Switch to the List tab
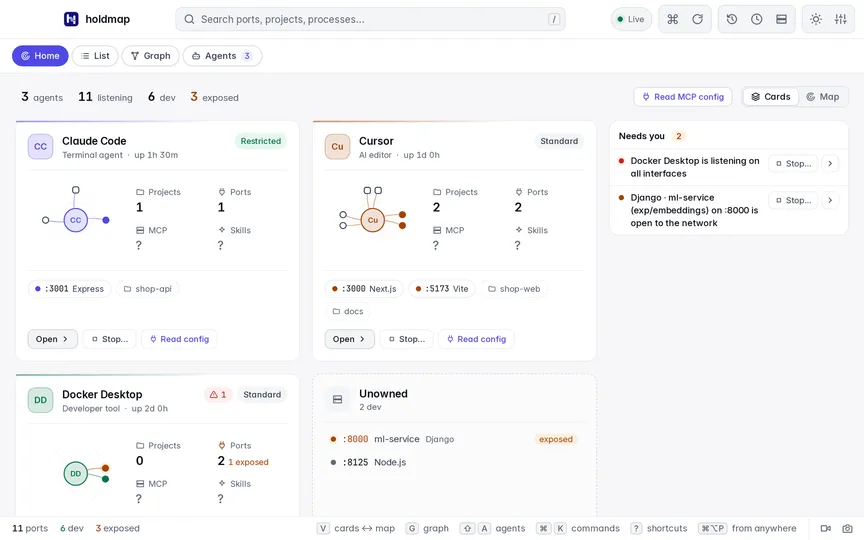This screenshot has height=540, width=864. coord(95,56)
